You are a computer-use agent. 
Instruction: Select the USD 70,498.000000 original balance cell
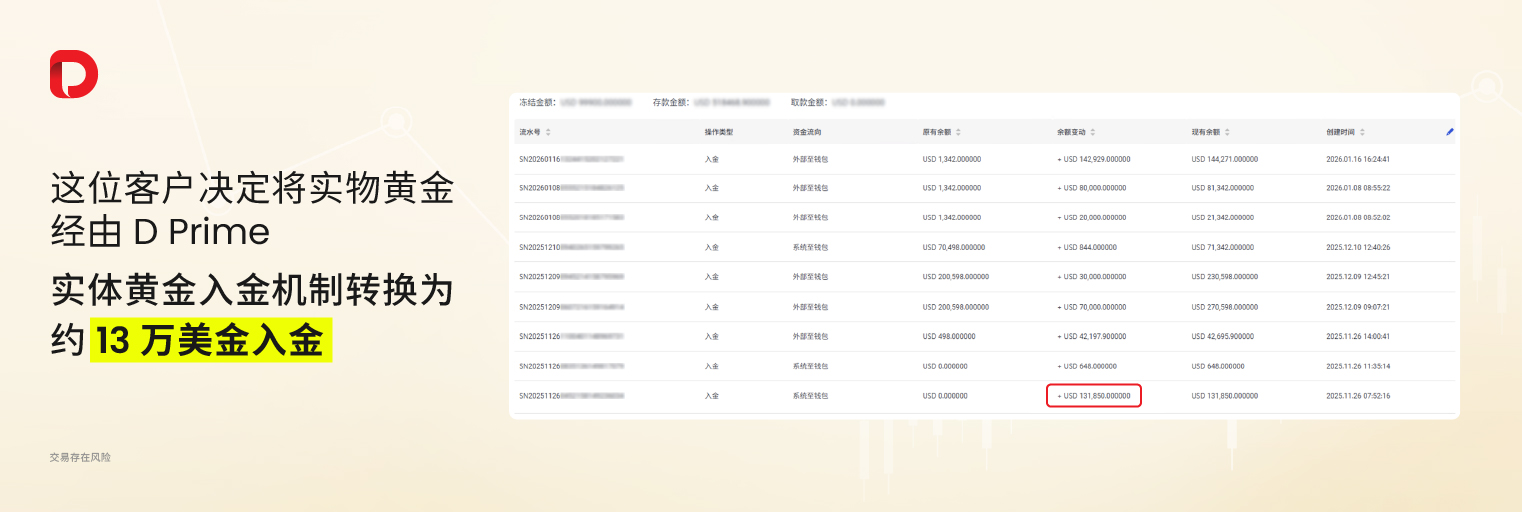953,247
